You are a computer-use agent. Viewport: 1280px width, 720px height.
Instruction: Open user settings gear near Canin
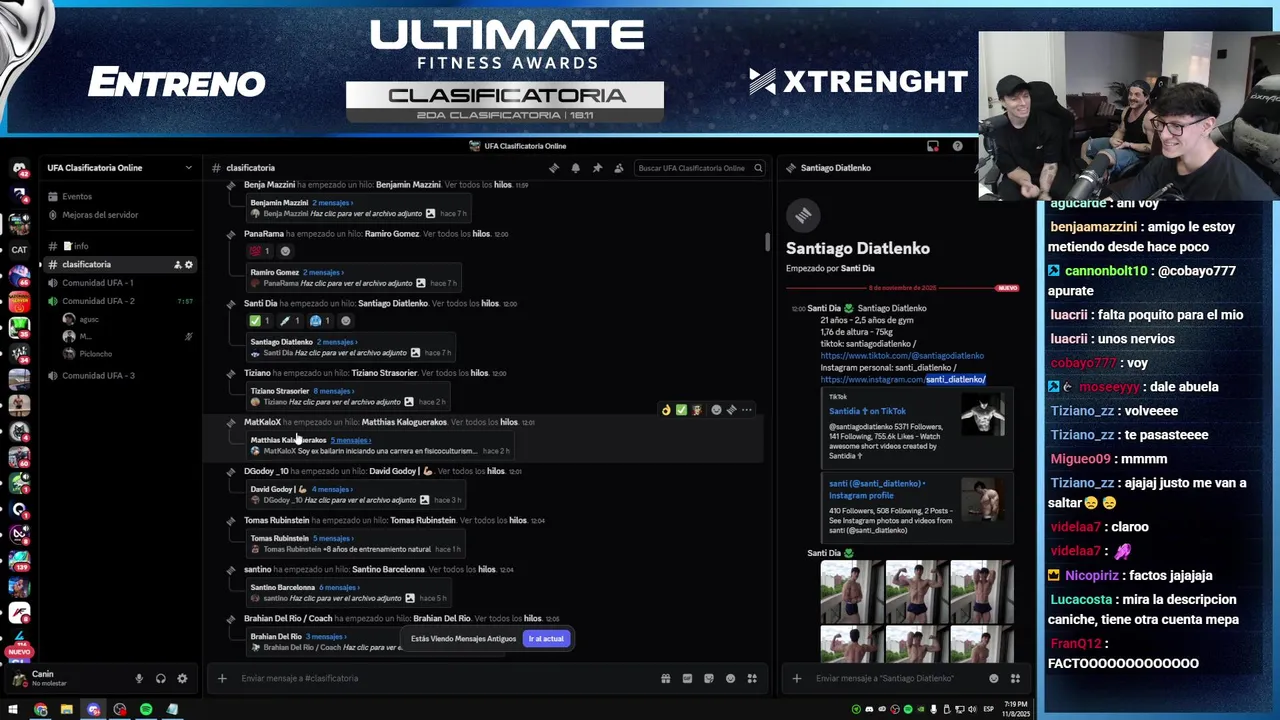pos(182,679)
